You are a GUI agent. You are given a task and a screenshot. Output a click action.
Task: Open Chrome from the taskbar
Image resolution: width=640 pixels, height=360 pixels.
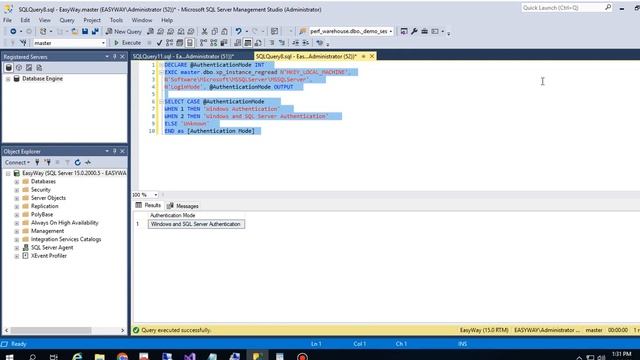pyautogui.click(x=122, y=356)
